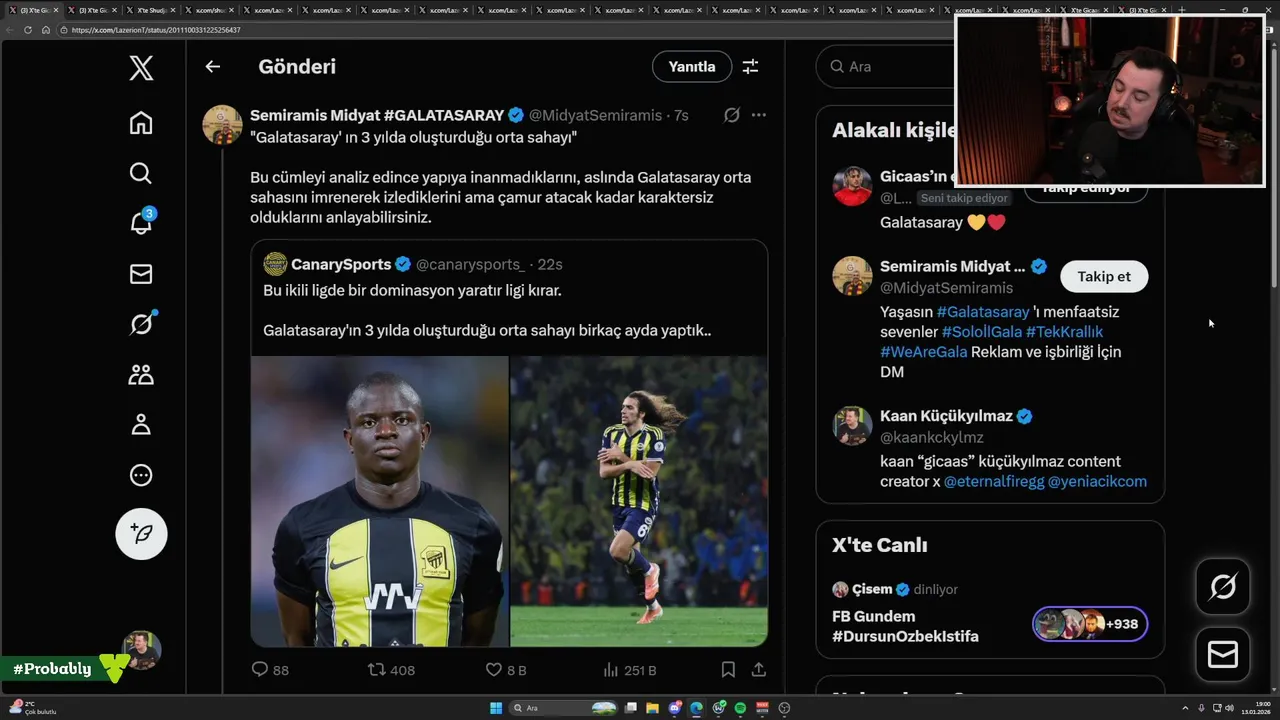
Task: Click account avatar at sidebar bottom
Action: (x=141, y=650)
